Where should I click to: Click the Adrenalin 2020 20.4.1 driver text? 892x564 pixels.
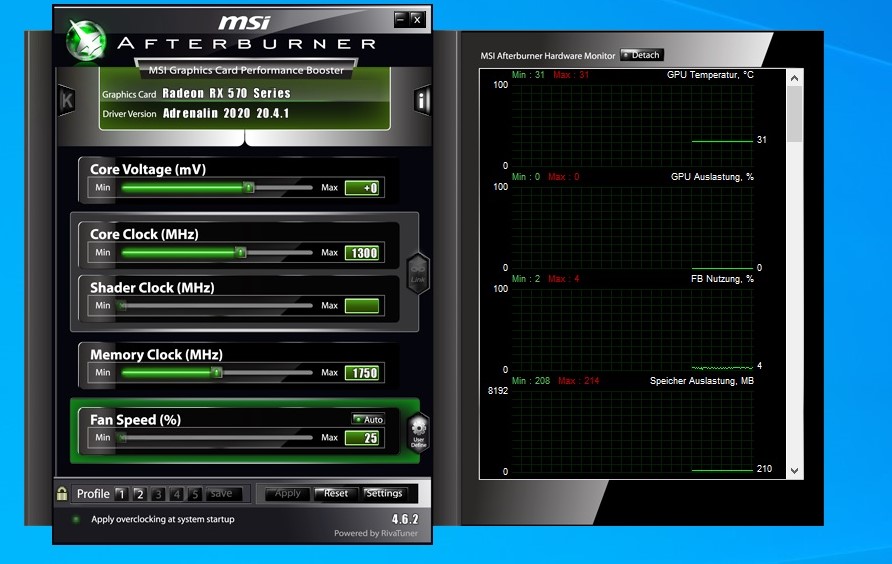[x=226, y=113]
